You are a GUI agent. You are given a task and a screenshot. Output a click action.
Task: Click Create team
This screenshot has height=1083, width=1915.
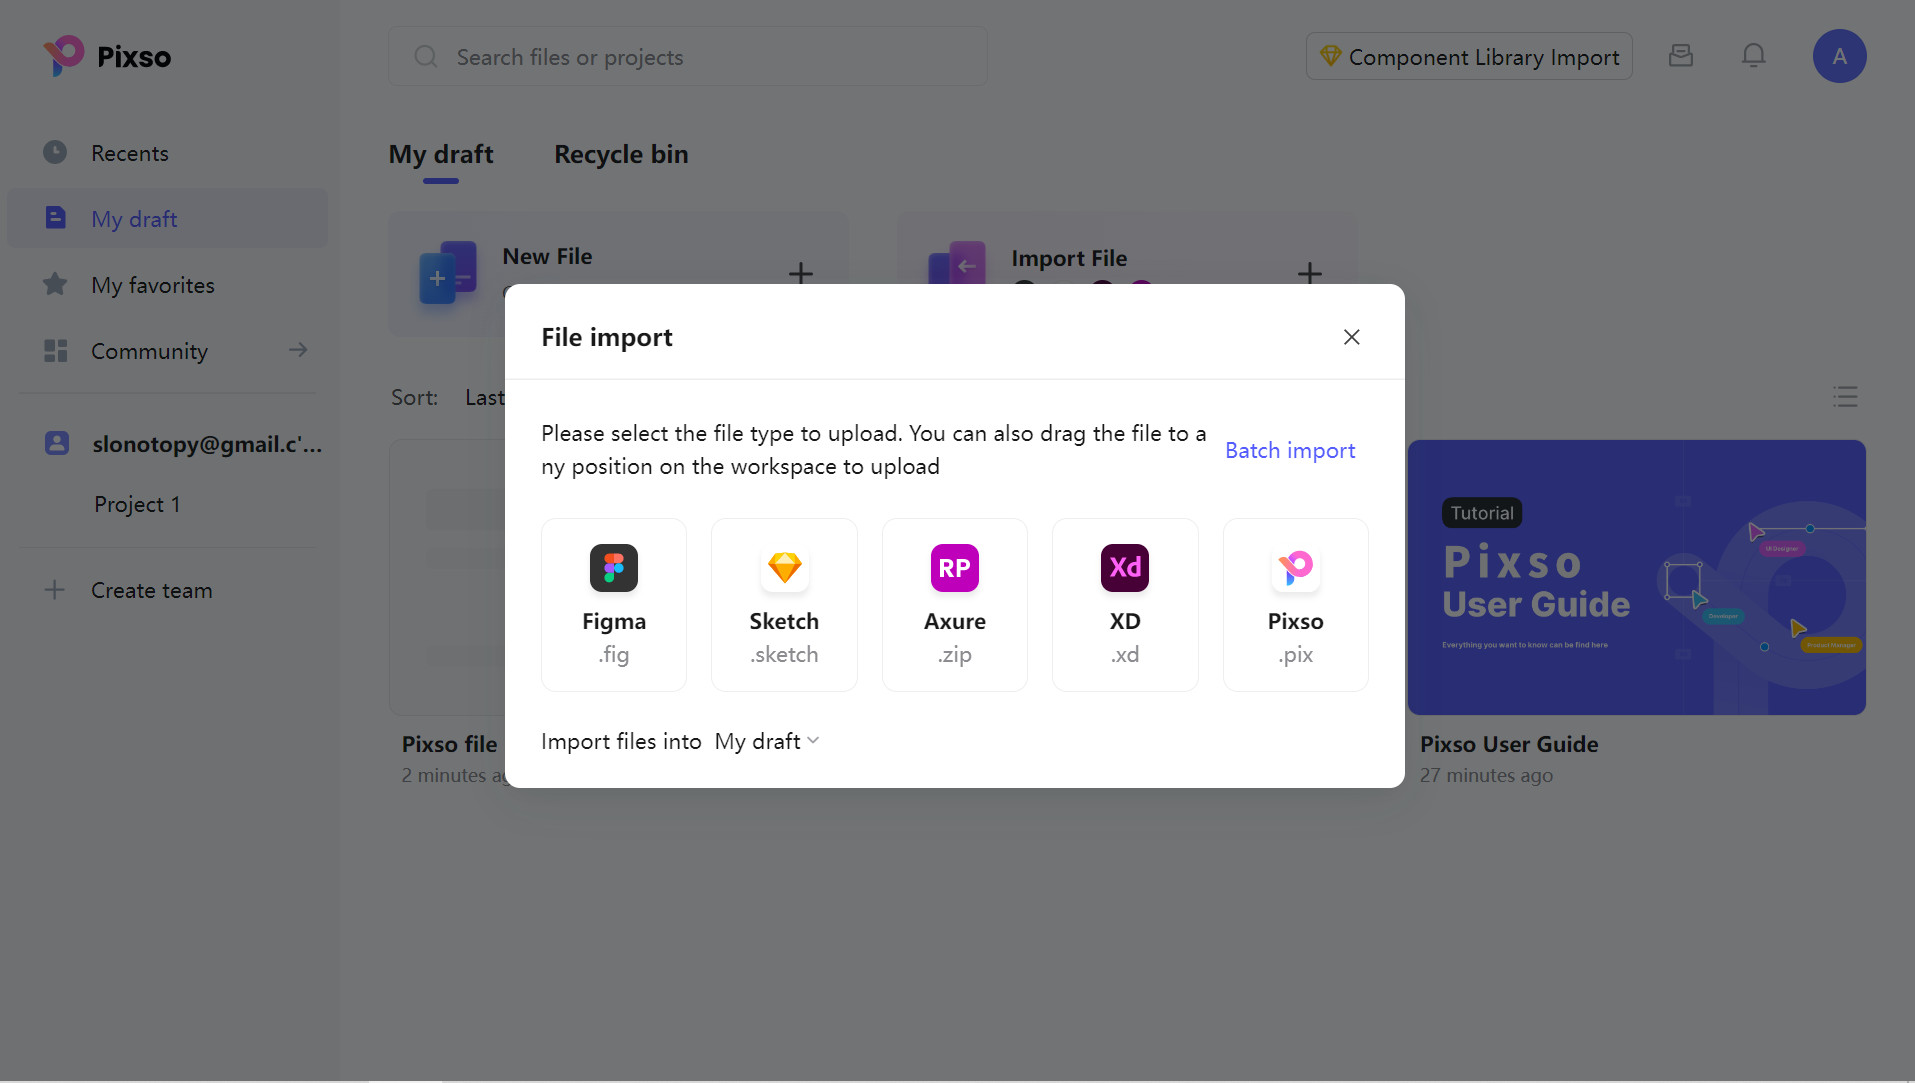click(130, 590)
